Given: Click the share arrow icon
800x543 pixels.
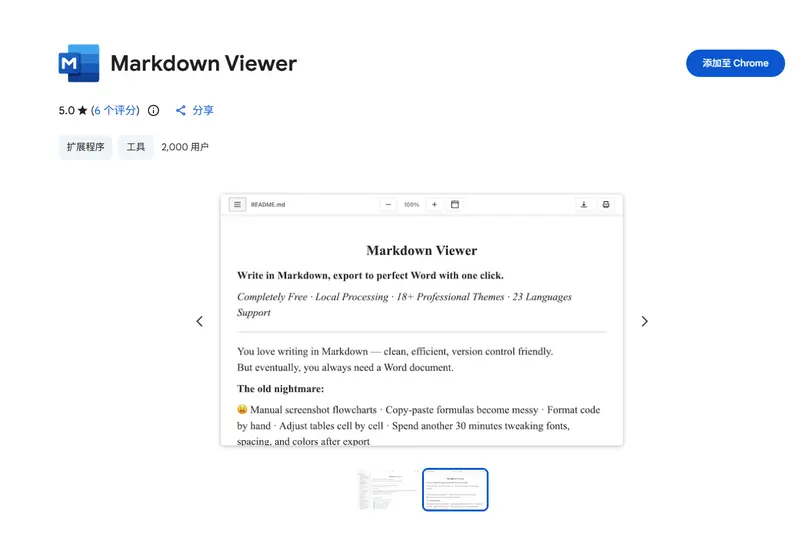Looking at the screenshot, I should 181,110.
